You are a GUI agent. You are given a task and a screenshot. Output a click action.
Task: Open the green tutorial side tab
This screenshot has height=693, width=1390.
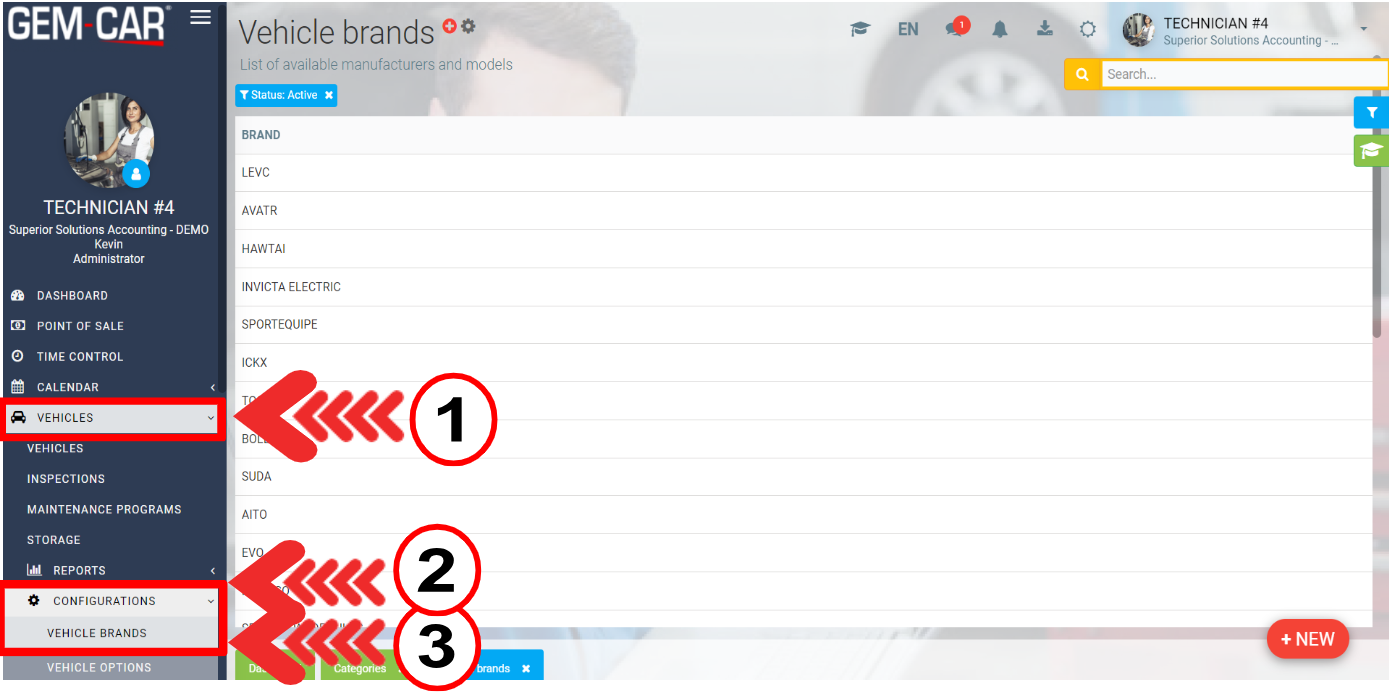coord(1372,151)
